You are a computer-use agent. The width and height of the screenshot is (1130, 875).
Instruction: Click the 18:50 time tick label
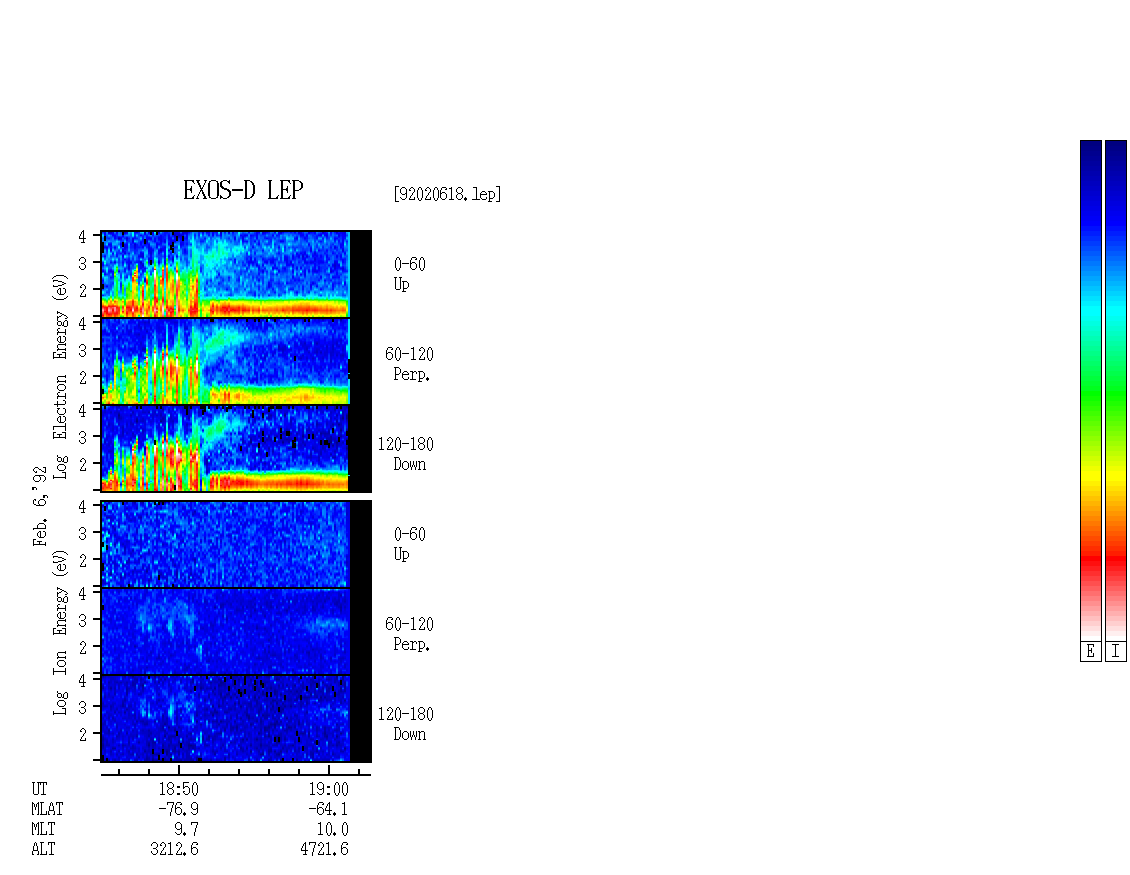179,789
